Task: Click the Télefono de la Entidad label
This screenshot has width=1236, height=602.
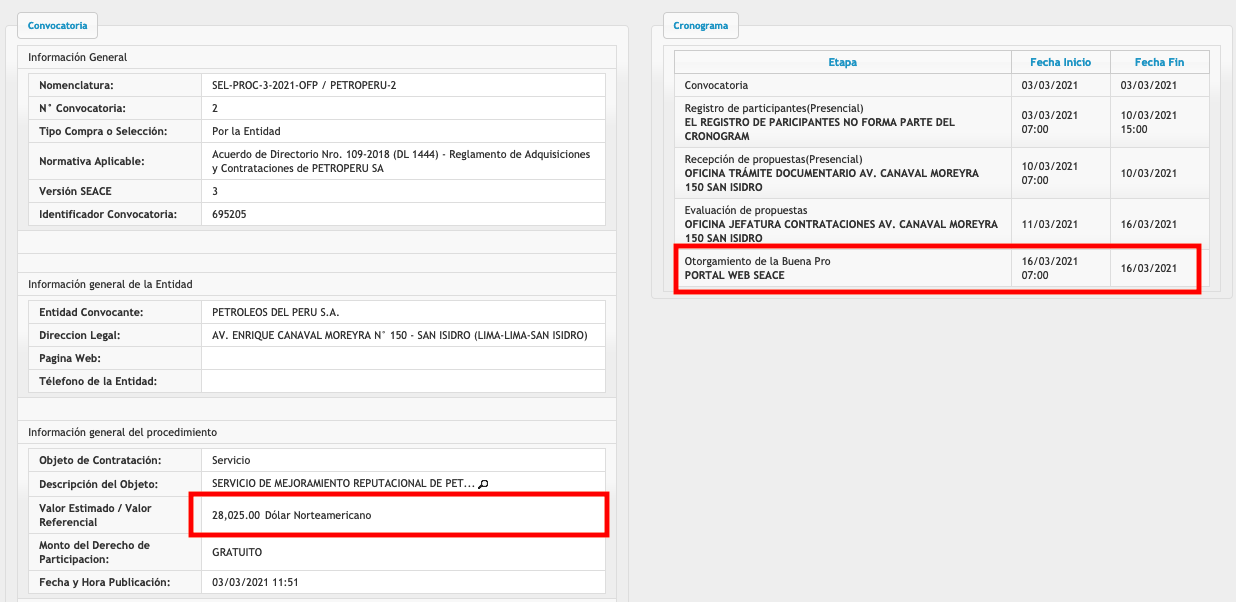Action: pyautogui.click(x=98, y=381)
